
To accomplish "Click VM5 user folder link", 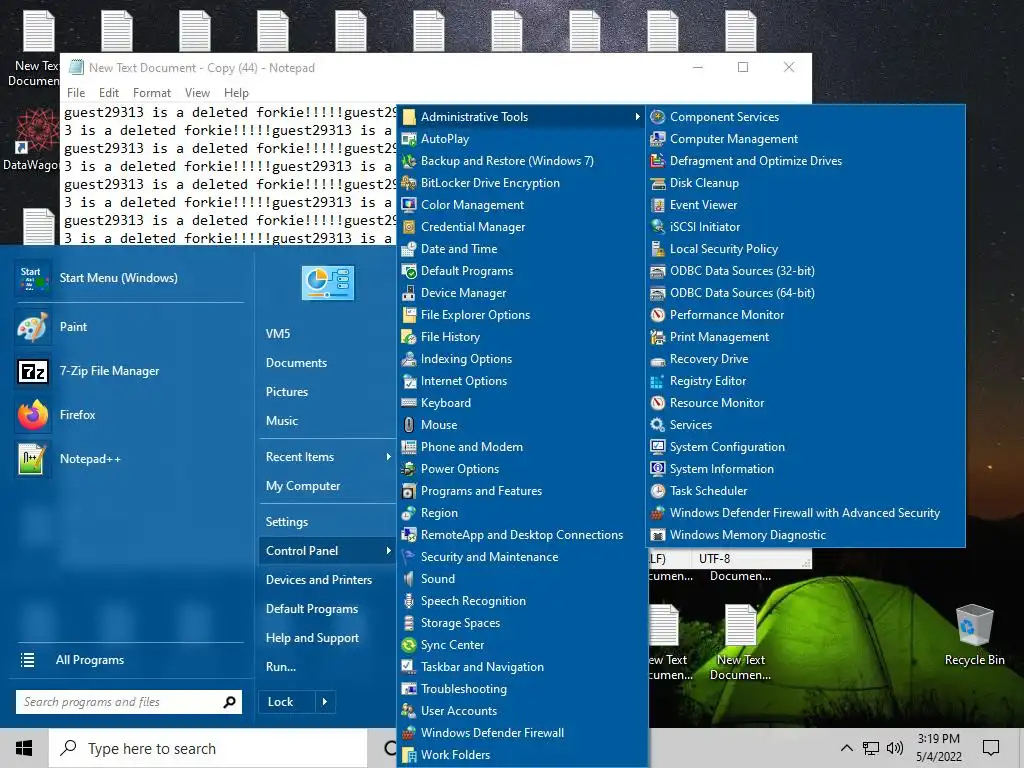I will [278, 334].
